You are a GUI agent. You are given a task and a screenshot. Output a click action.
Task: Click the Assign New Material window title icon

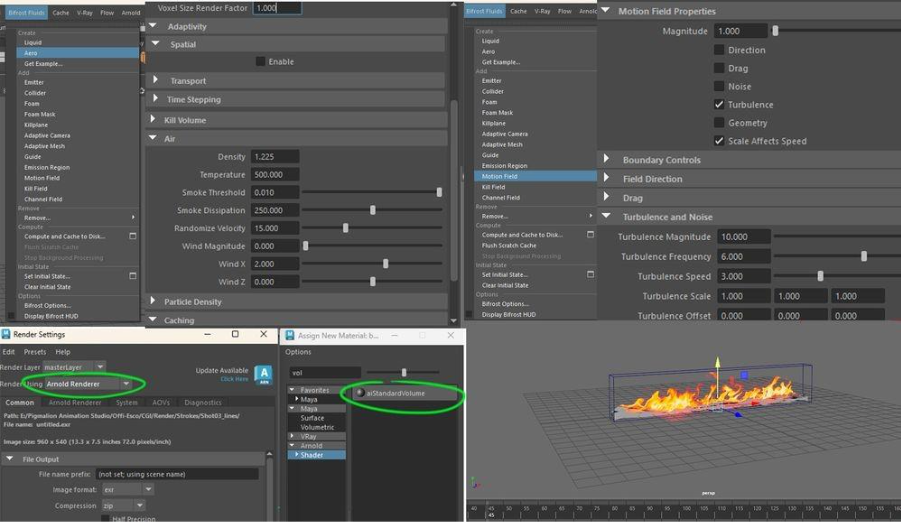[290, 335]
